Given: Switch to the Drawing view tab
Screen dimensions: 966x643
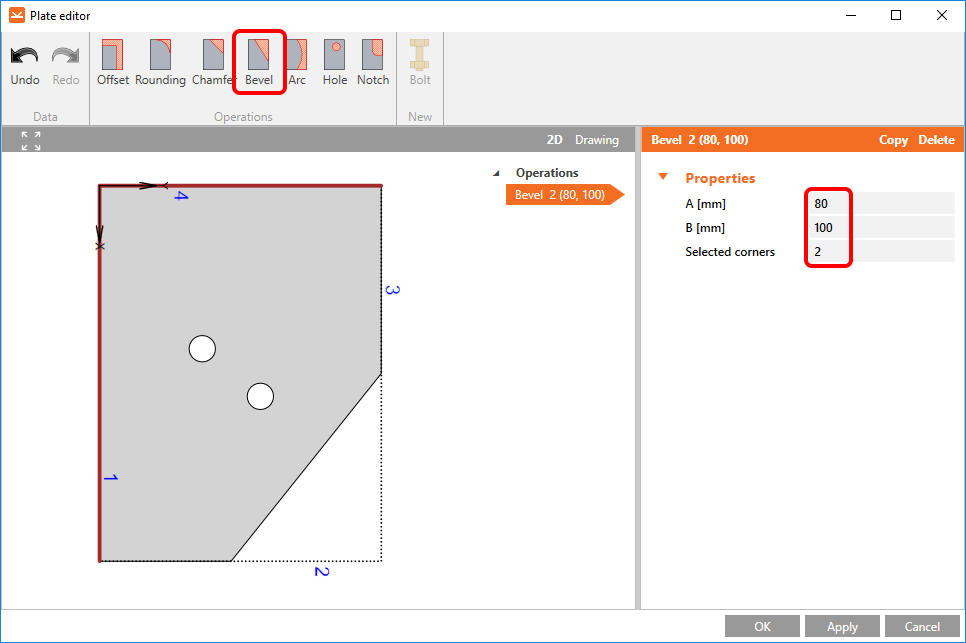Looking at the screenshot, I should 596,140.
